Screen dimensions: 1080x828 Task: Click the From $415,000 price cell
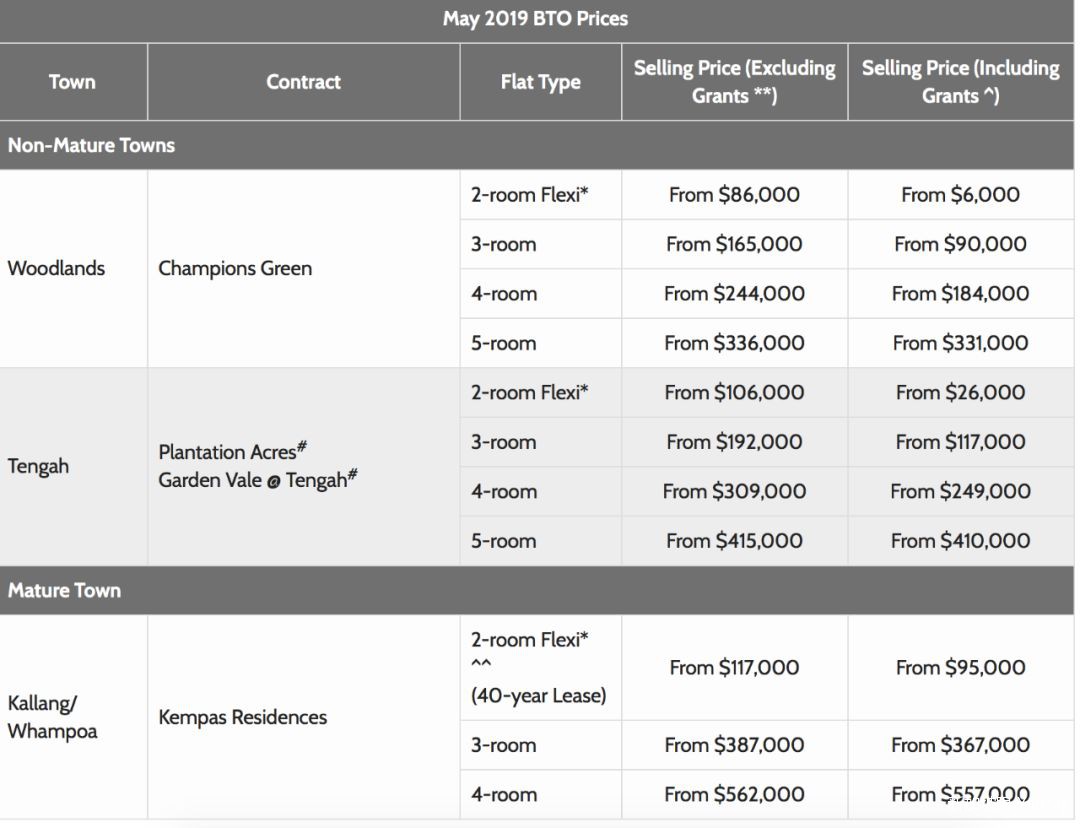tap(734, 541)
